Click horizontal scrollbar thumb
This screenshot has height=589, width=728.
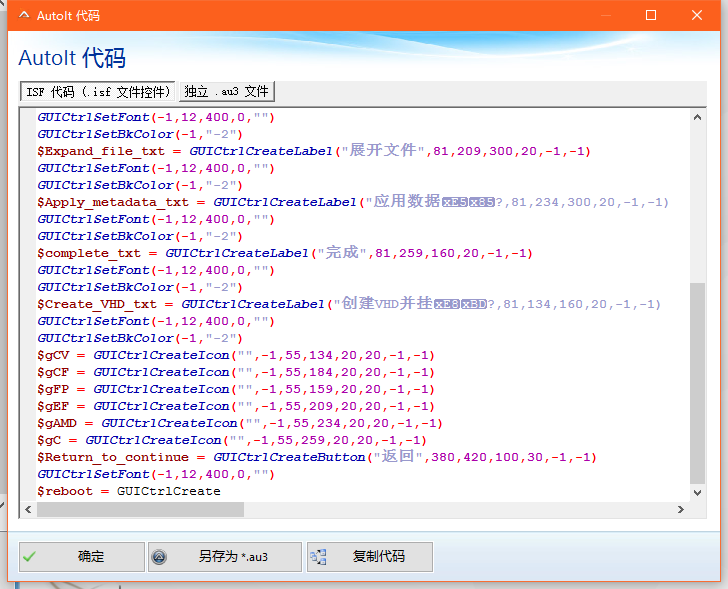pyautogui.click(x=140, y=509)
